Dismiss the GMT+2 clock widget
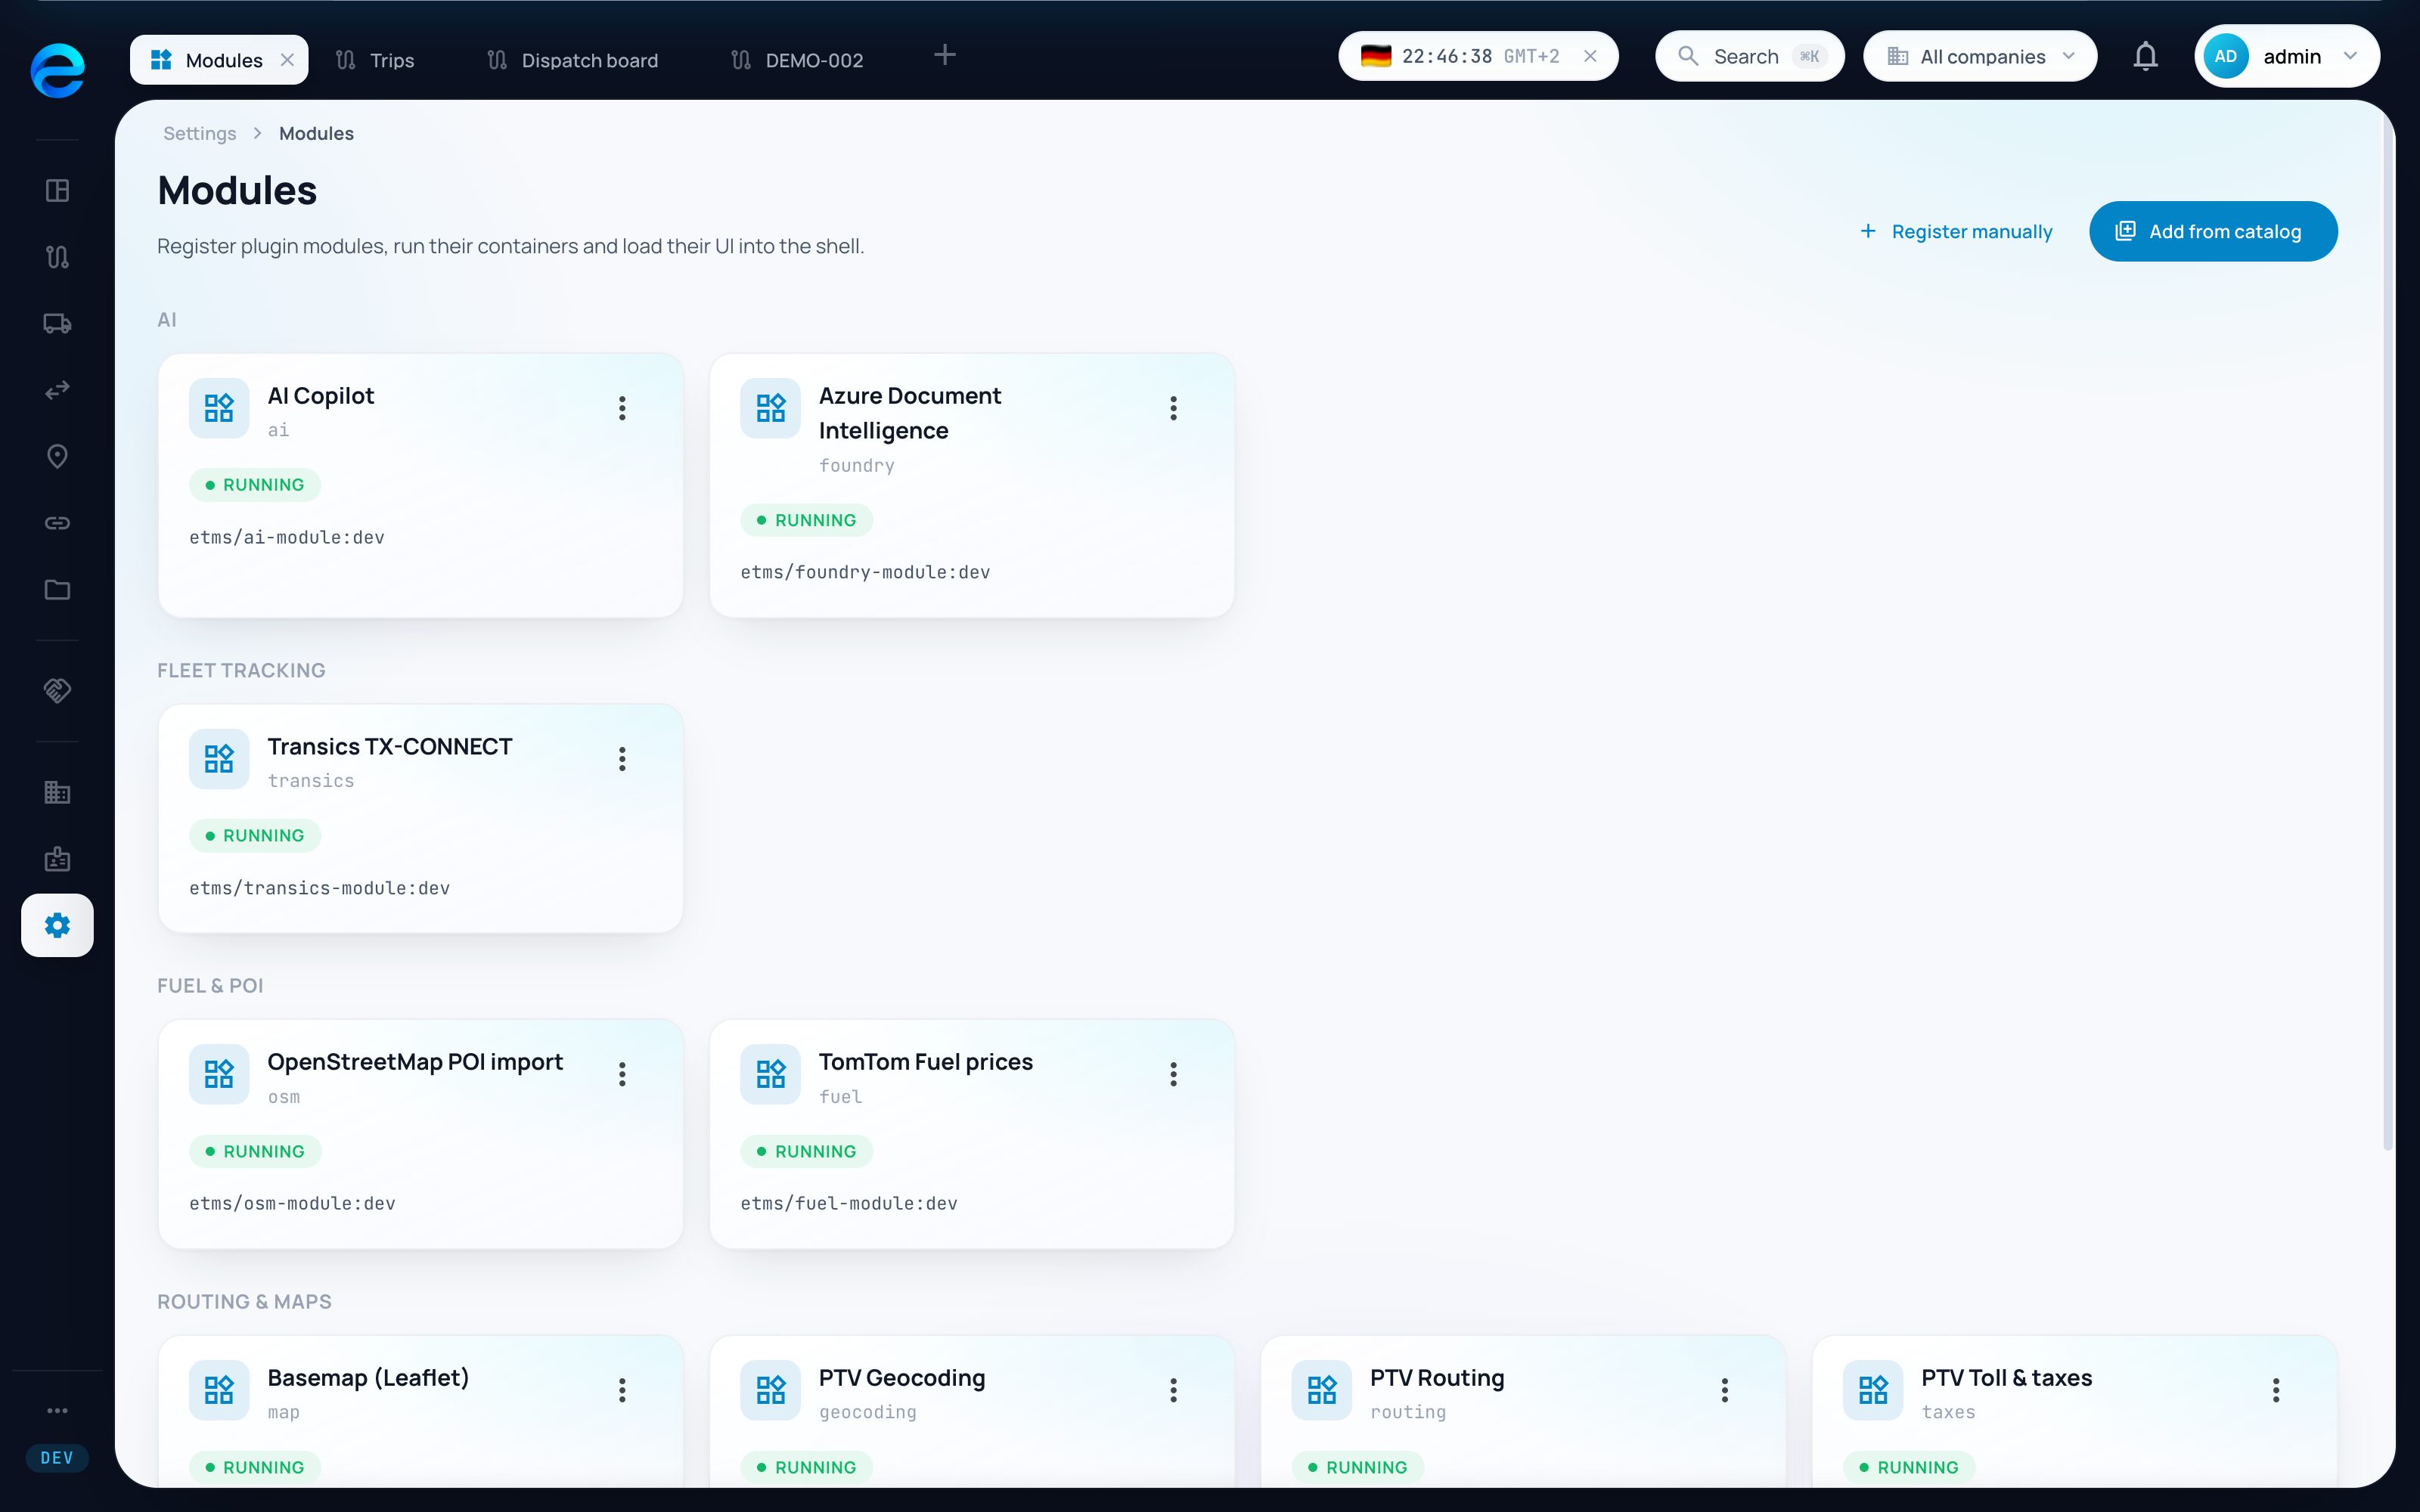 pos(1590,56)
